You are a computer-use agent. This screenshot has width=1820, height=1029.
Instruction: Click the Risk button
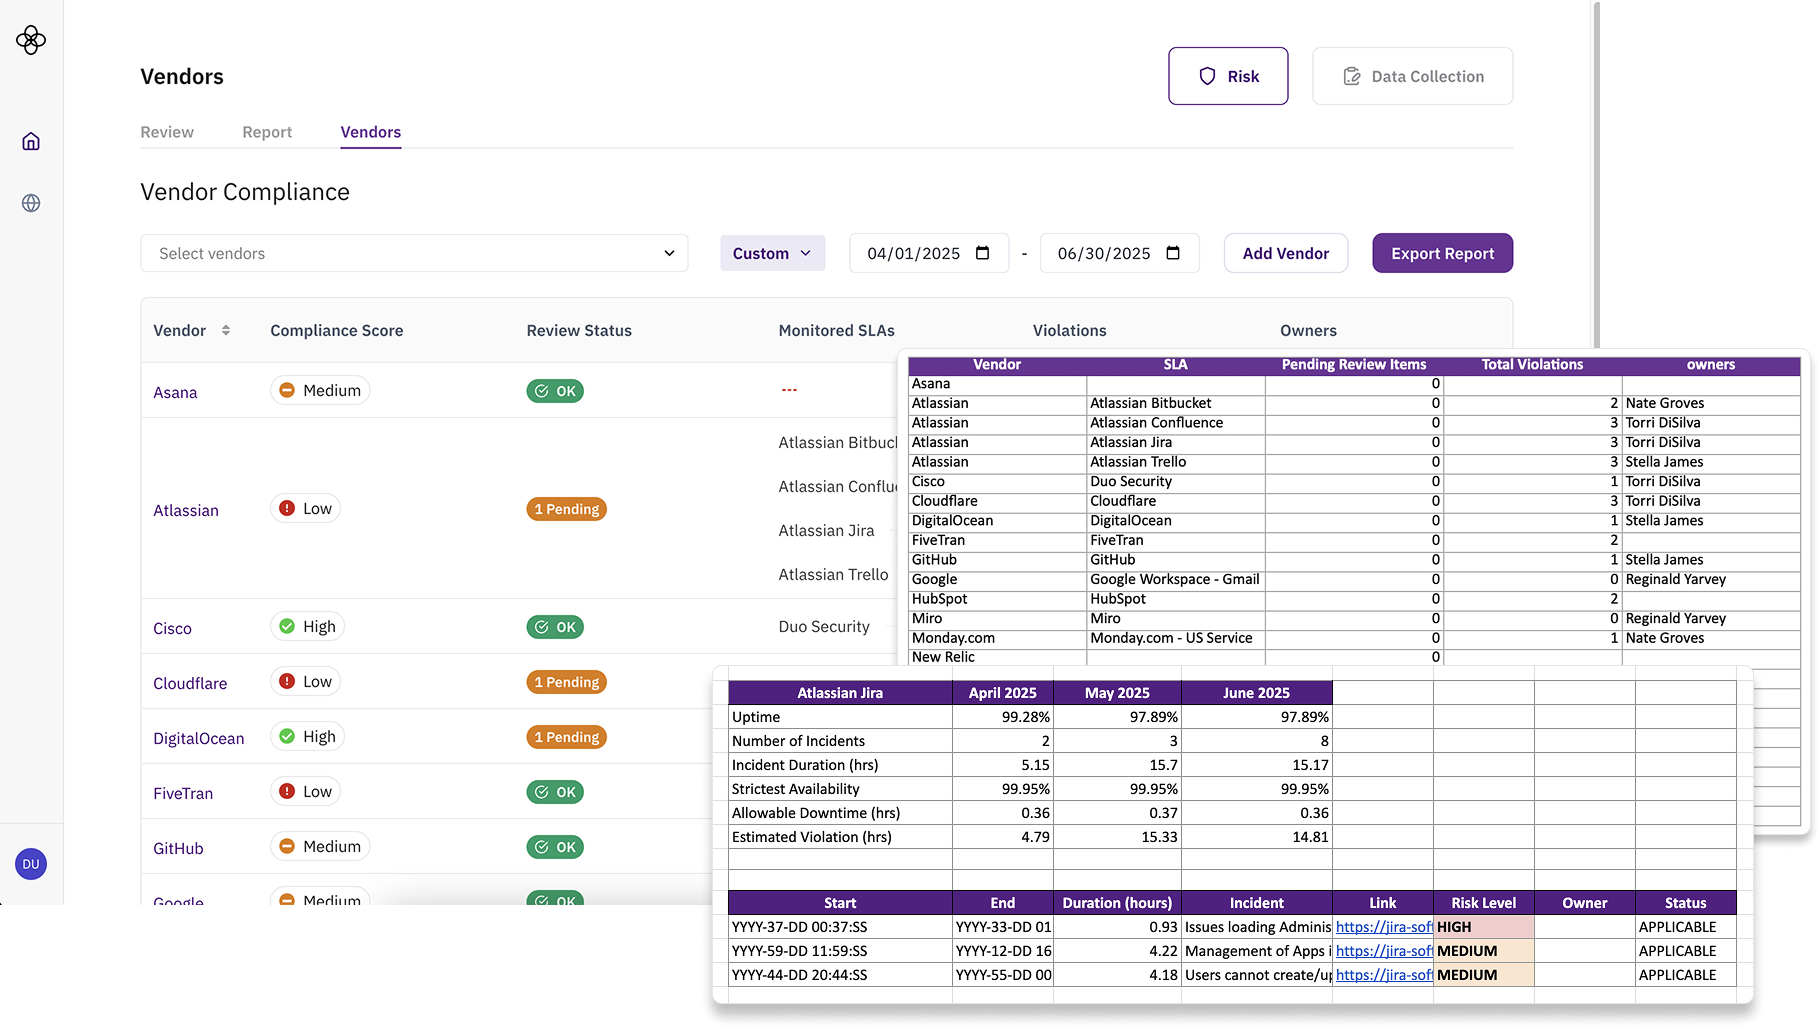pyautogui.click(x=1228, y=76)
